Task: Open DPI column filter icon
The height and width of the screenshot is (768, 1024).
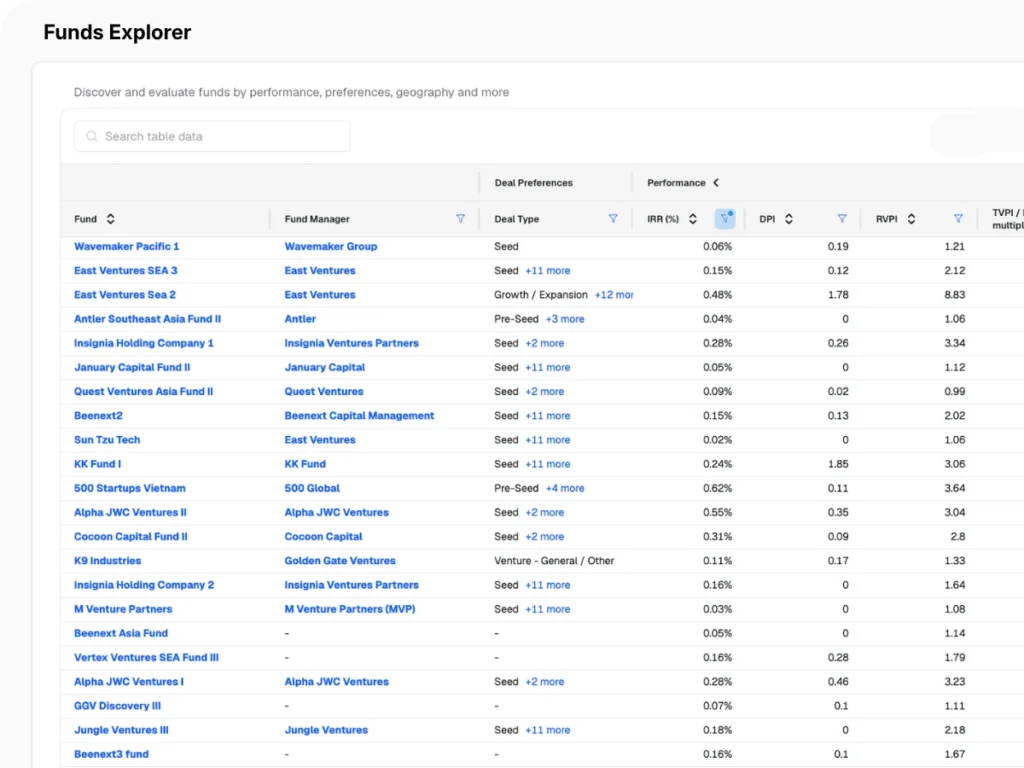Action: tap(842, 219)
